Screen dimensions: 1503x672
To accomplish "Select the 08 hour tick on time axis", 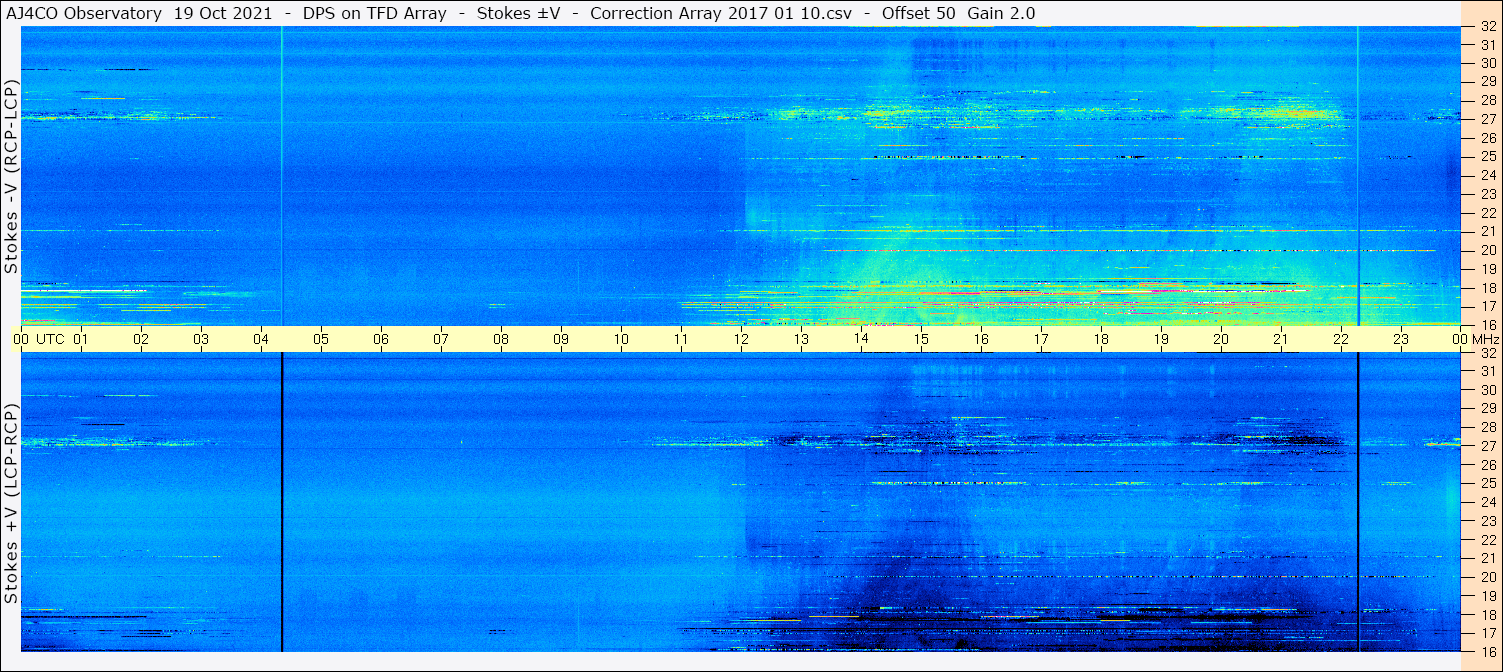I will 501,339.
